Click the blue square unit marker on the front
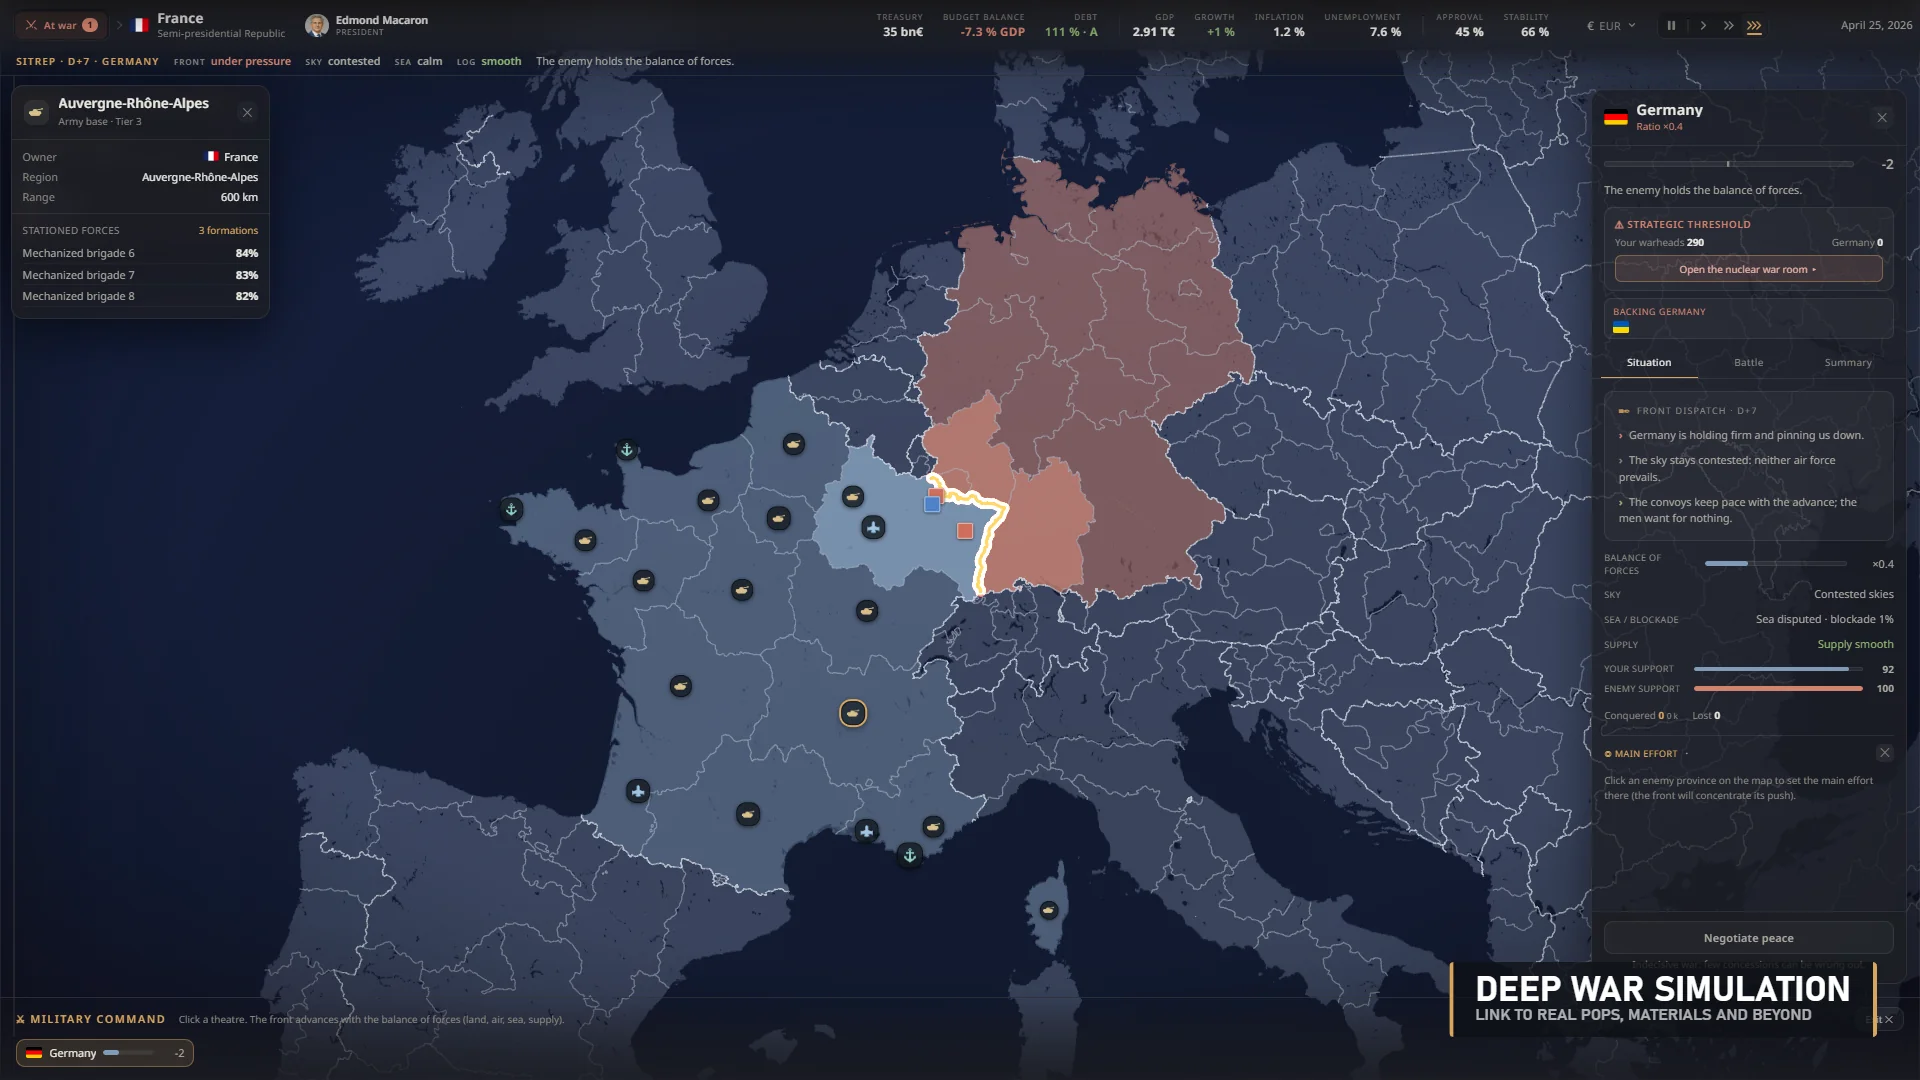 (932, 504)
